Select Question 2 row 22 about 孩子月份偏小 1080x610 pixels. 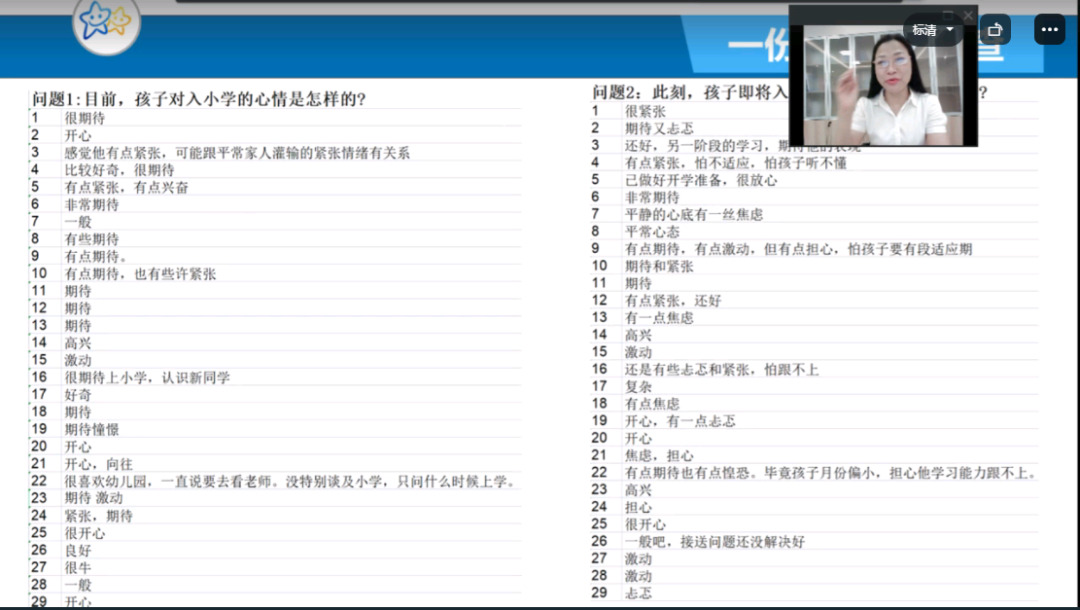coord(831,473)
